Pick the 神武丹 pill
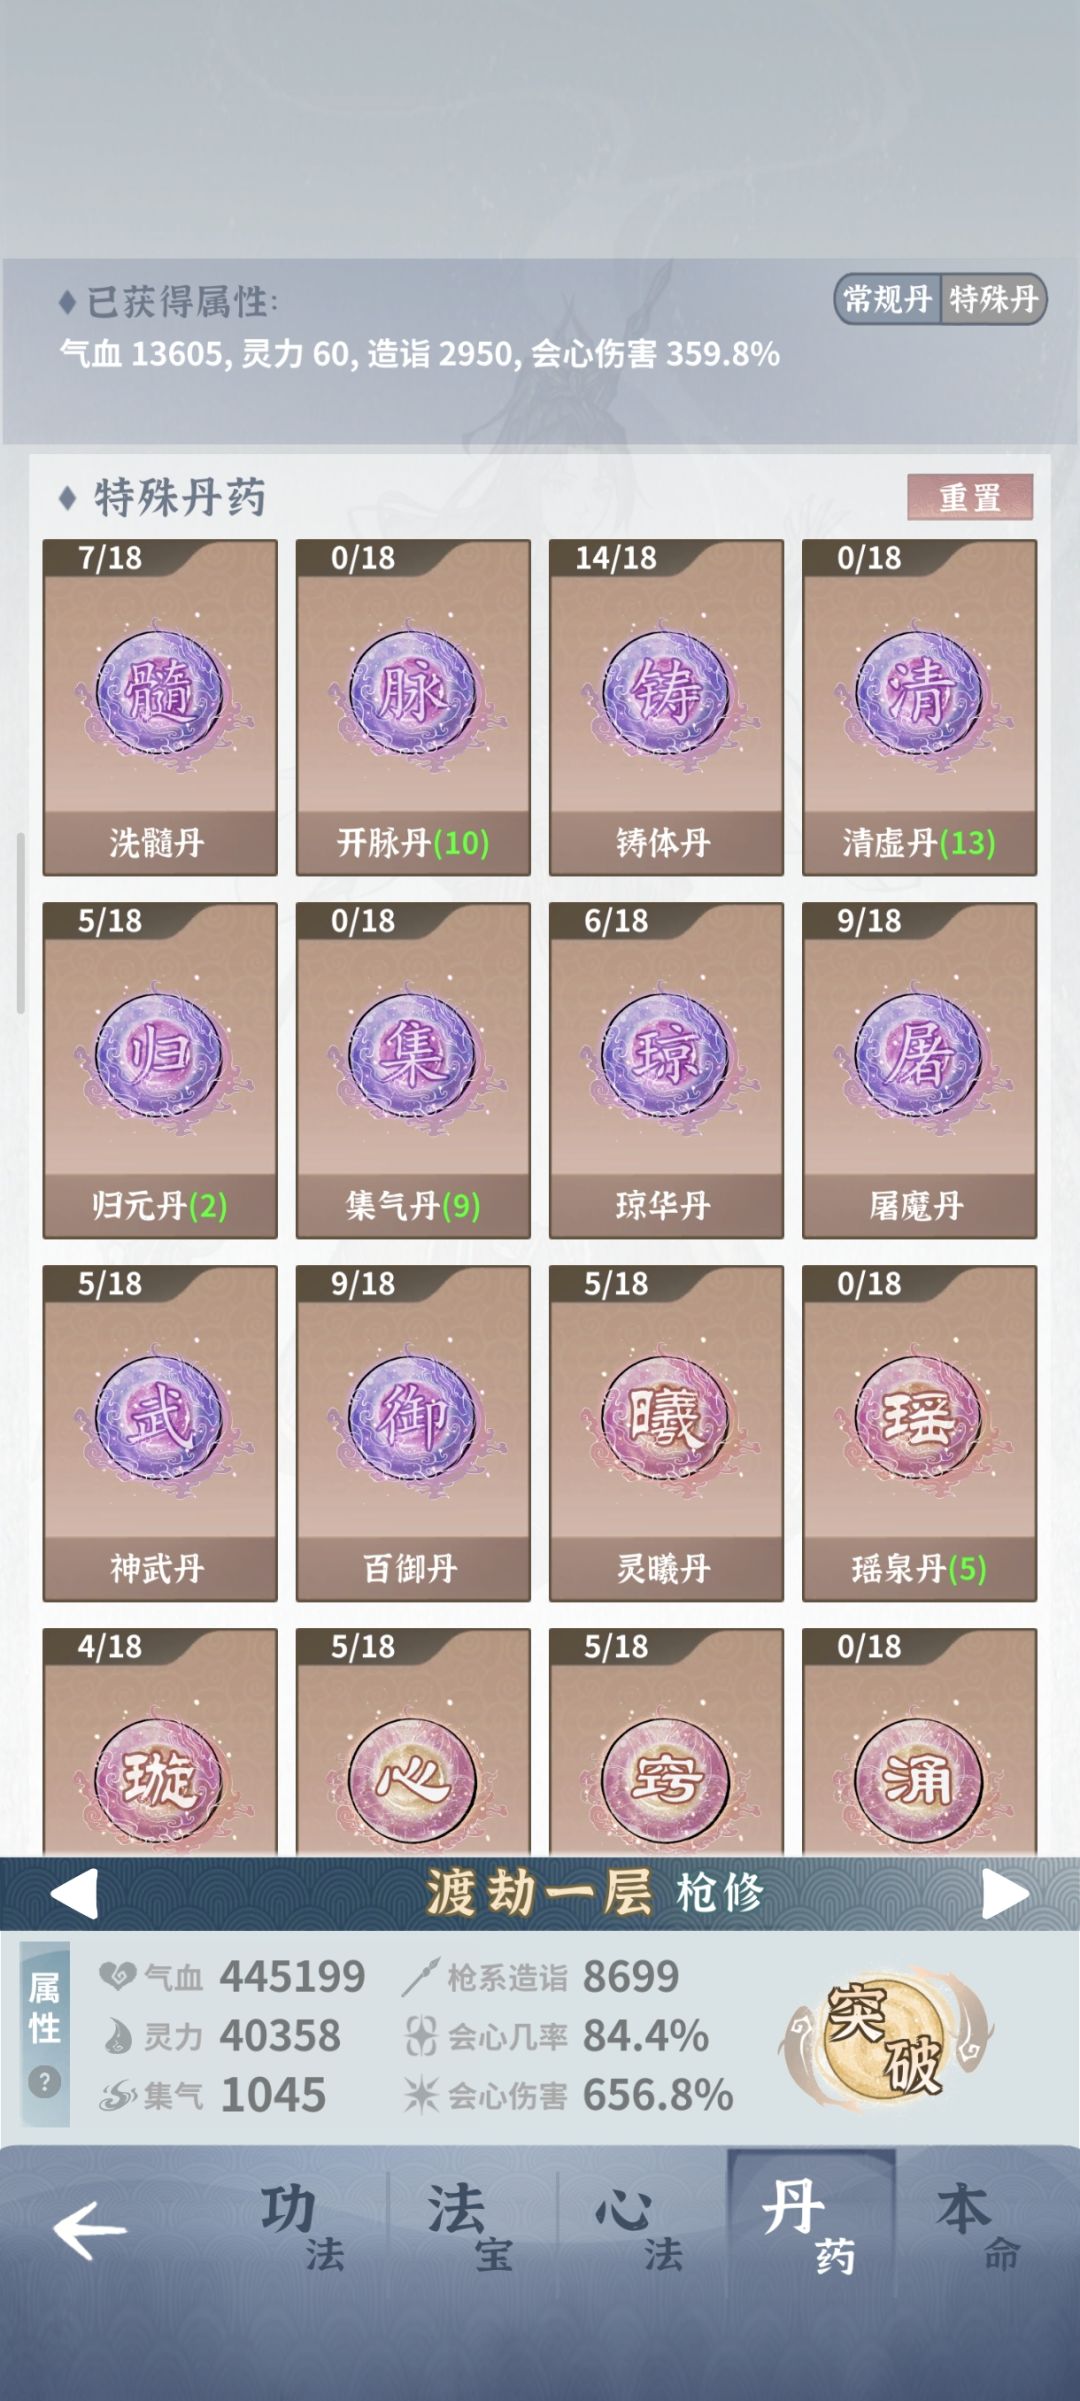Screen dimensions: 1080x2401 tap(160, 1433)
